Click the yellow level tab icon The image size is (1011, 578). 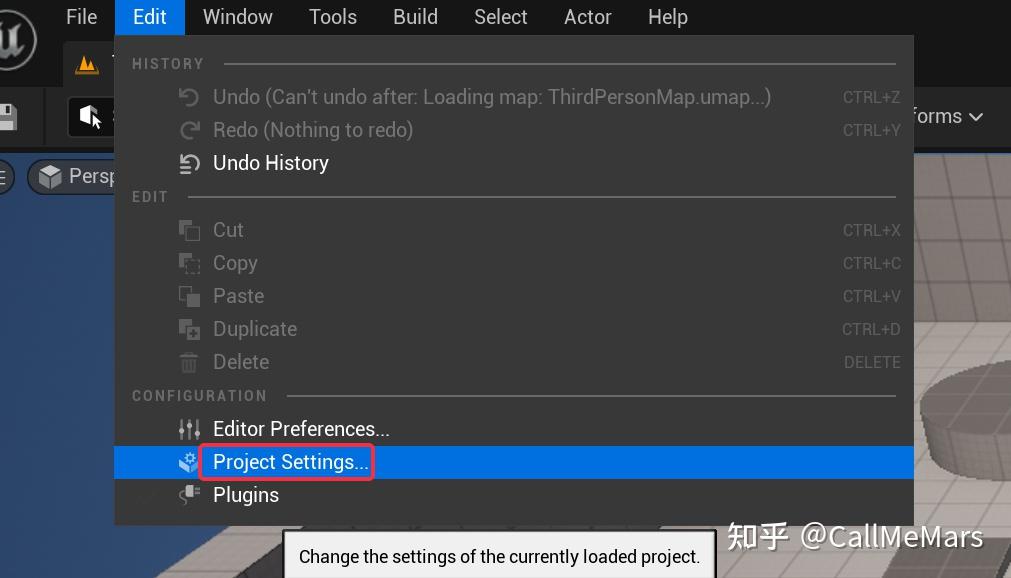tap(86, 65)
